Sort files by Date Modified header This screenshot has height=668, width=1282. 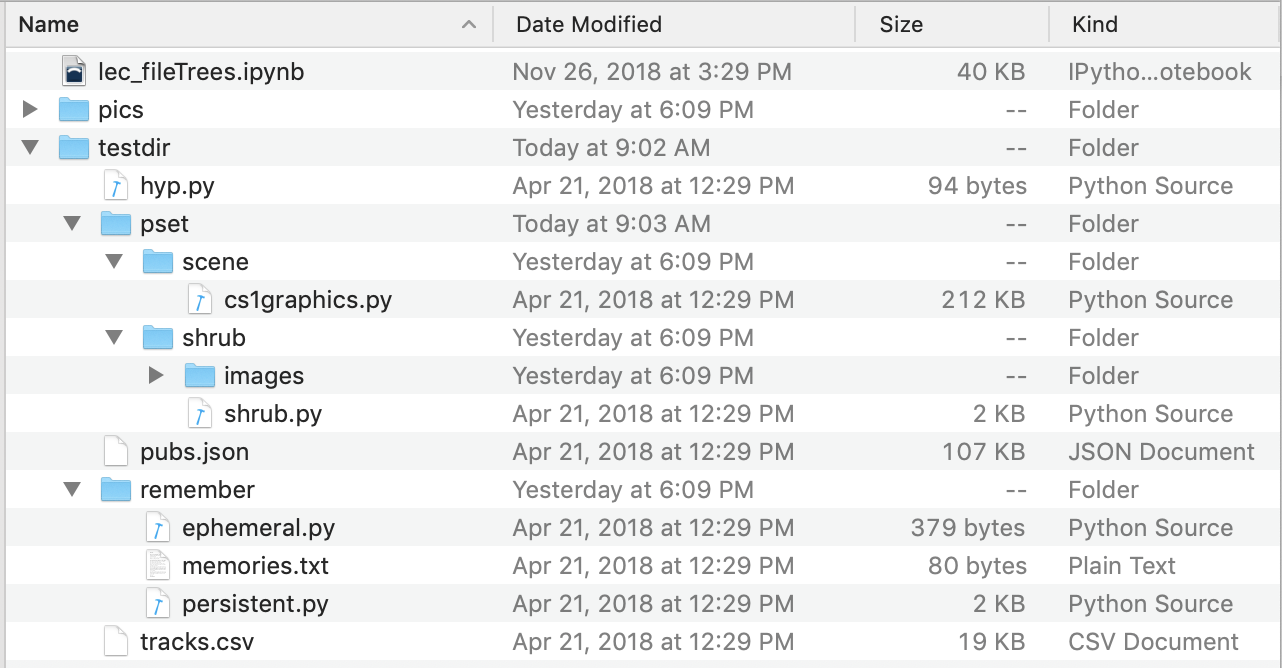[x=589, y=24]
